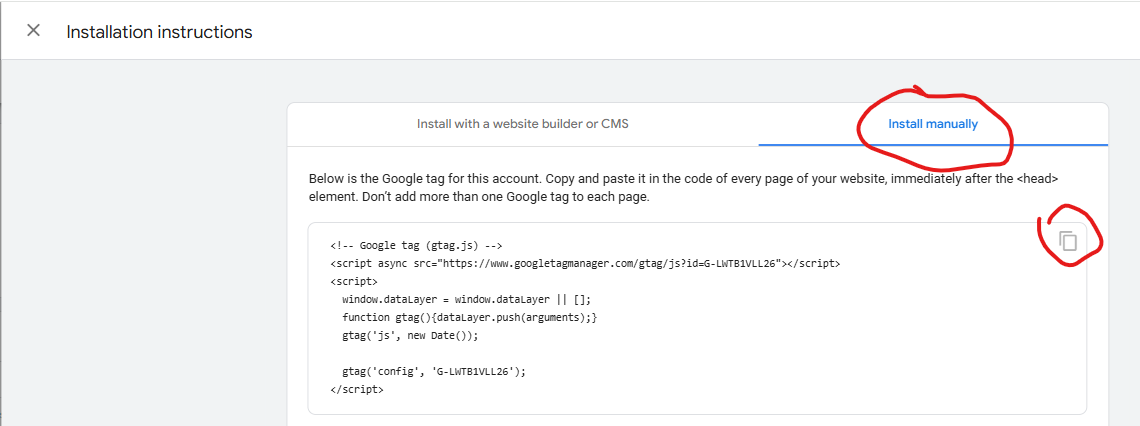Click the closing </script> tag line

(356, 390)
